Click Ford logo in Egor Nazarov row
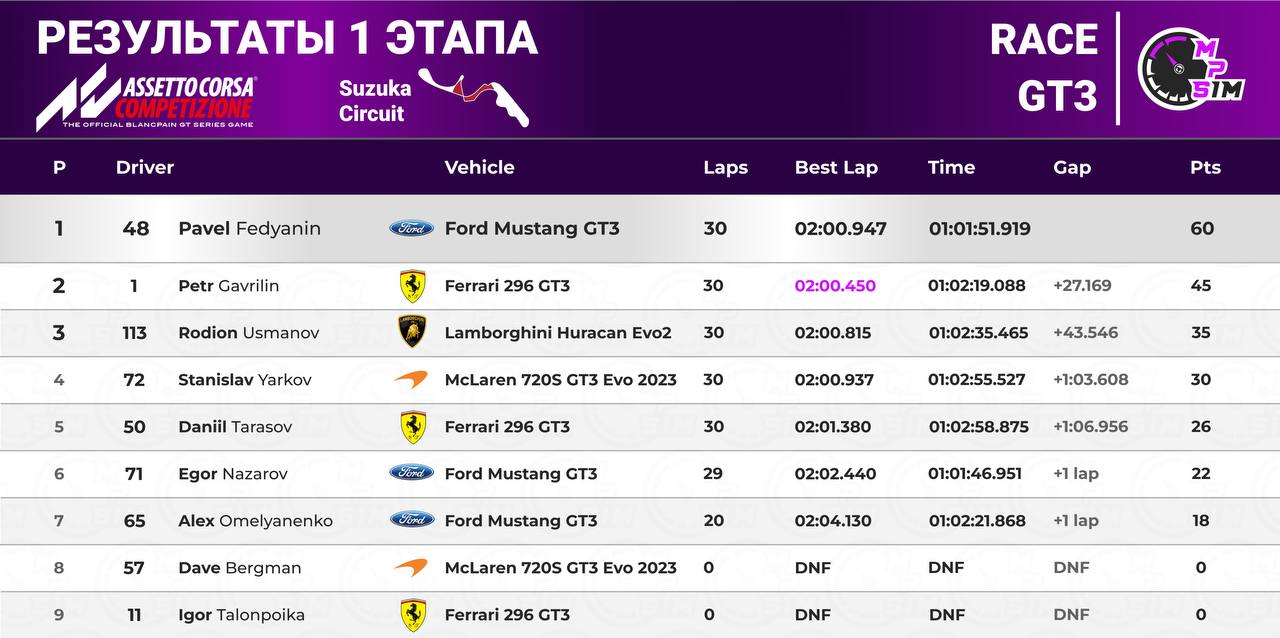The width and height of the screenshot is (1280, 638). (411, 473)
